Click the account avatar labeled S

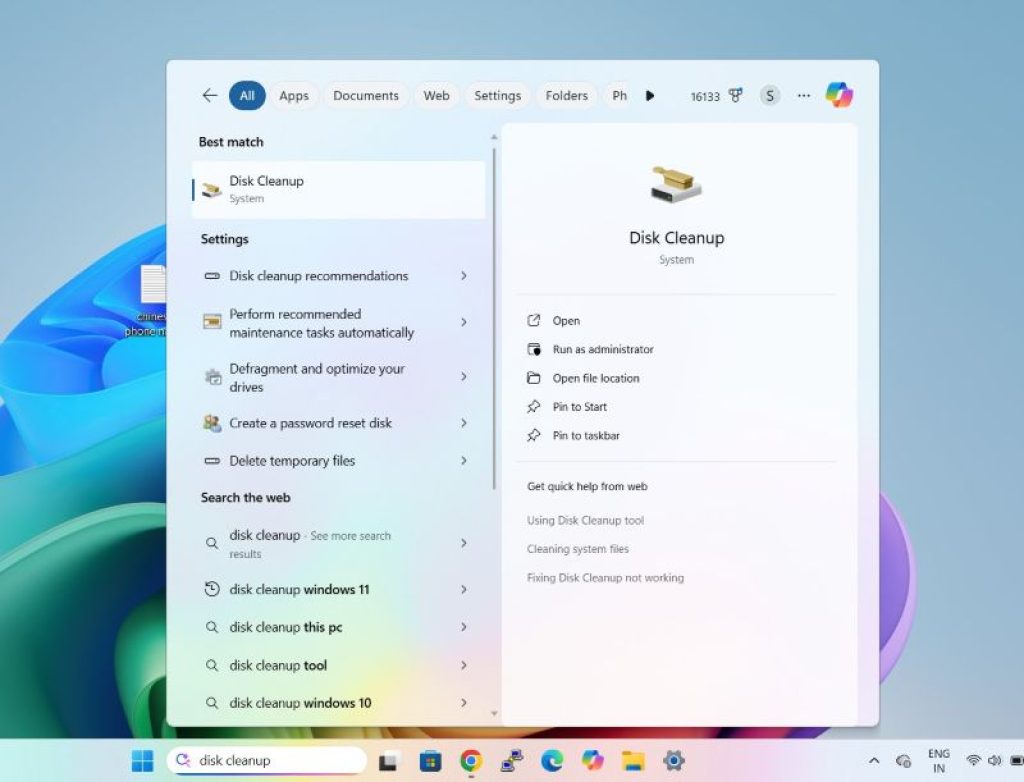click(769, 95)
